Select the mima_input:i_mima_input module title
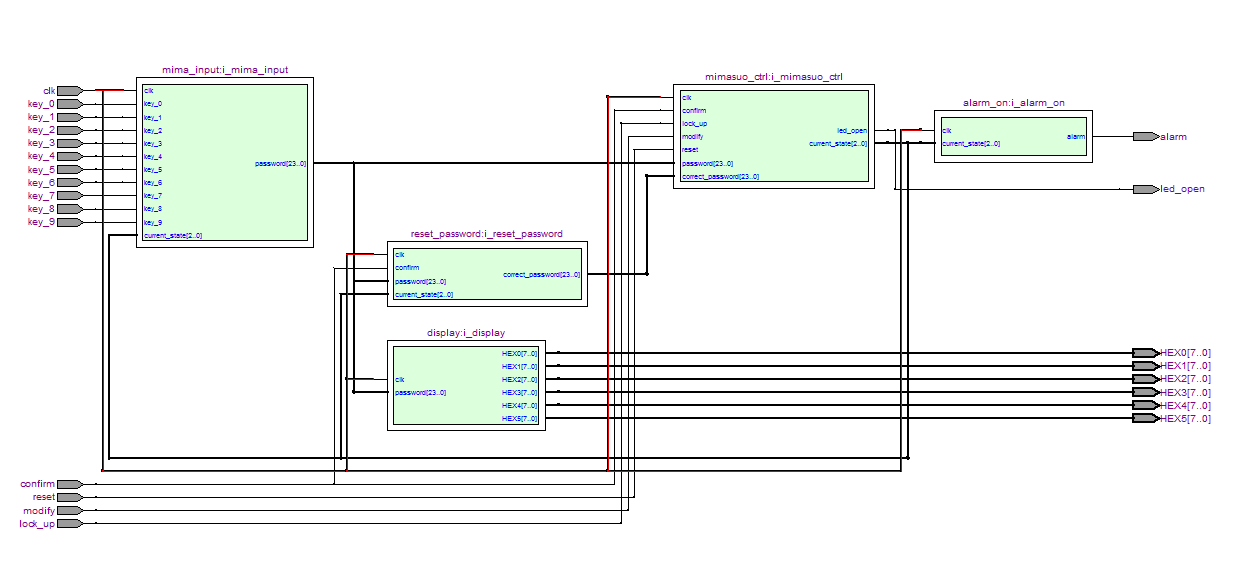1255x575 pixels. [225, 70]
